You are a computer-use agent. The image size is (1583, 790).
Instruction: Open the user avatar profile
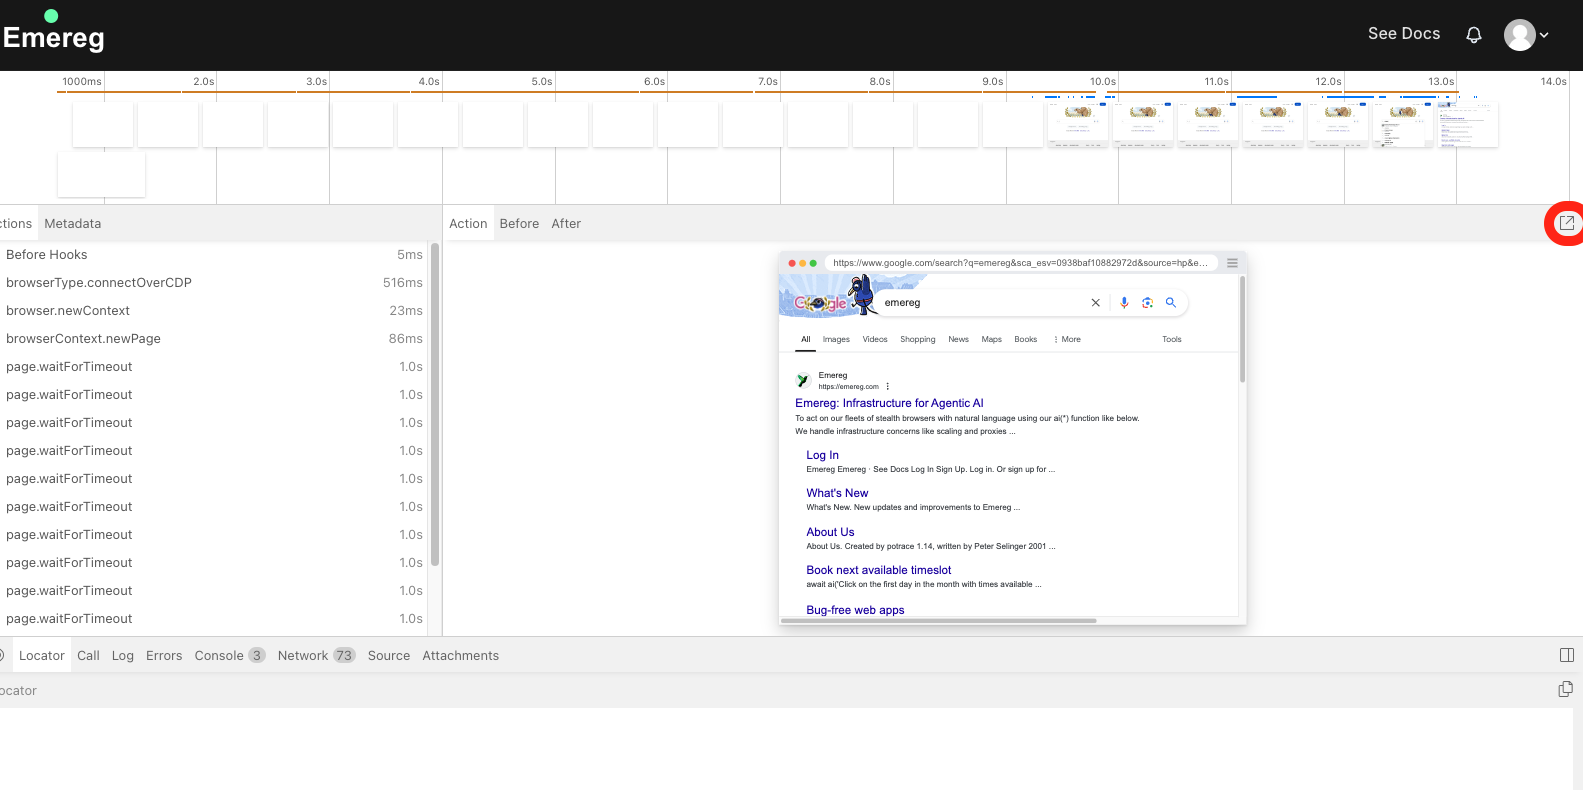pos(1519,35)
